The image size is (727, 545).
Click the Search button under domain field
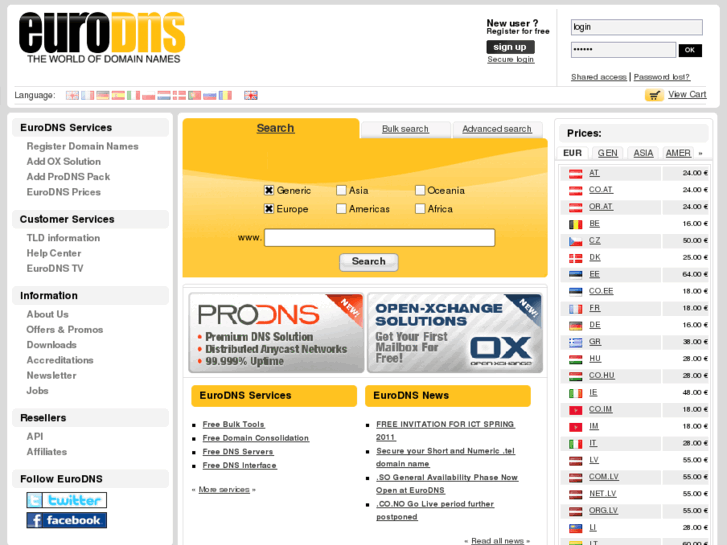(369, 262)
